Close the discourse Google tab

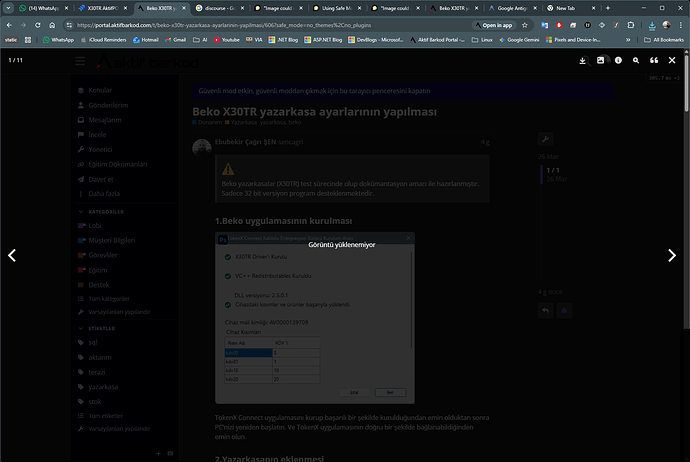(x=242, y=8)
